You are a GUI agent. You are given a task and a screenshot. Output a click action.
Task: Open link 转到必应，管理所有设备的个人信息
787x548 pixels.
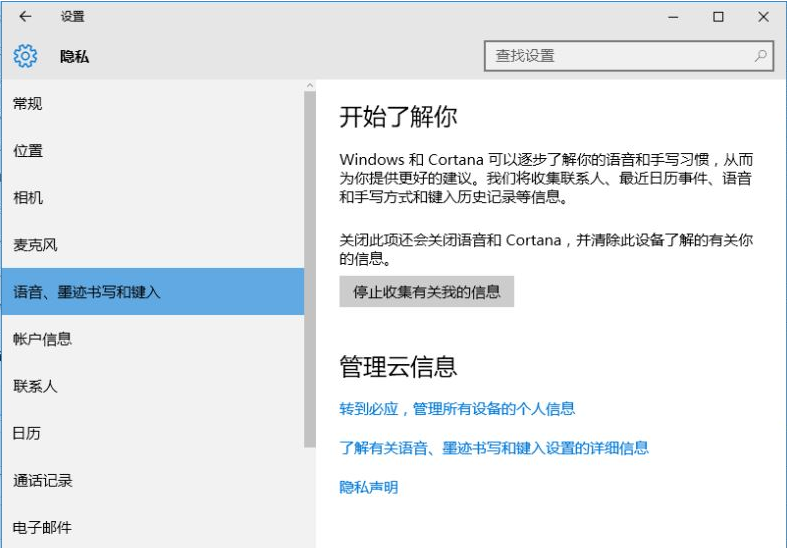coord(457,409)
